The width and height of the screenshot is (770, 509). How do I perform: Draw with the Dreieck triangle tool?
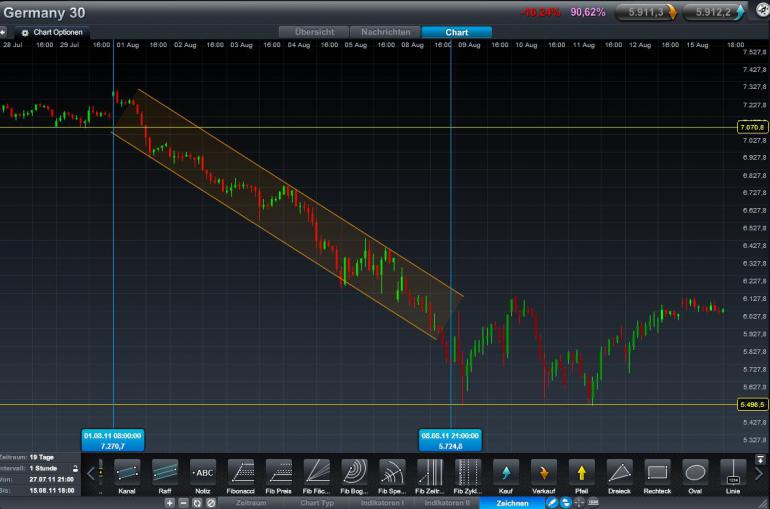coord(619,477)
